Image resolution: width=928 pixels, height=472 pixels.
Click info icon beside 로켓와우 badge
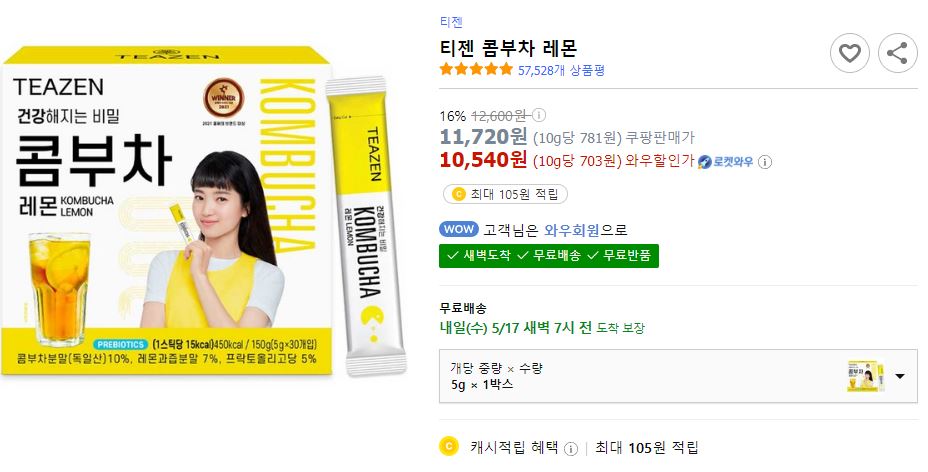point(765,161)
